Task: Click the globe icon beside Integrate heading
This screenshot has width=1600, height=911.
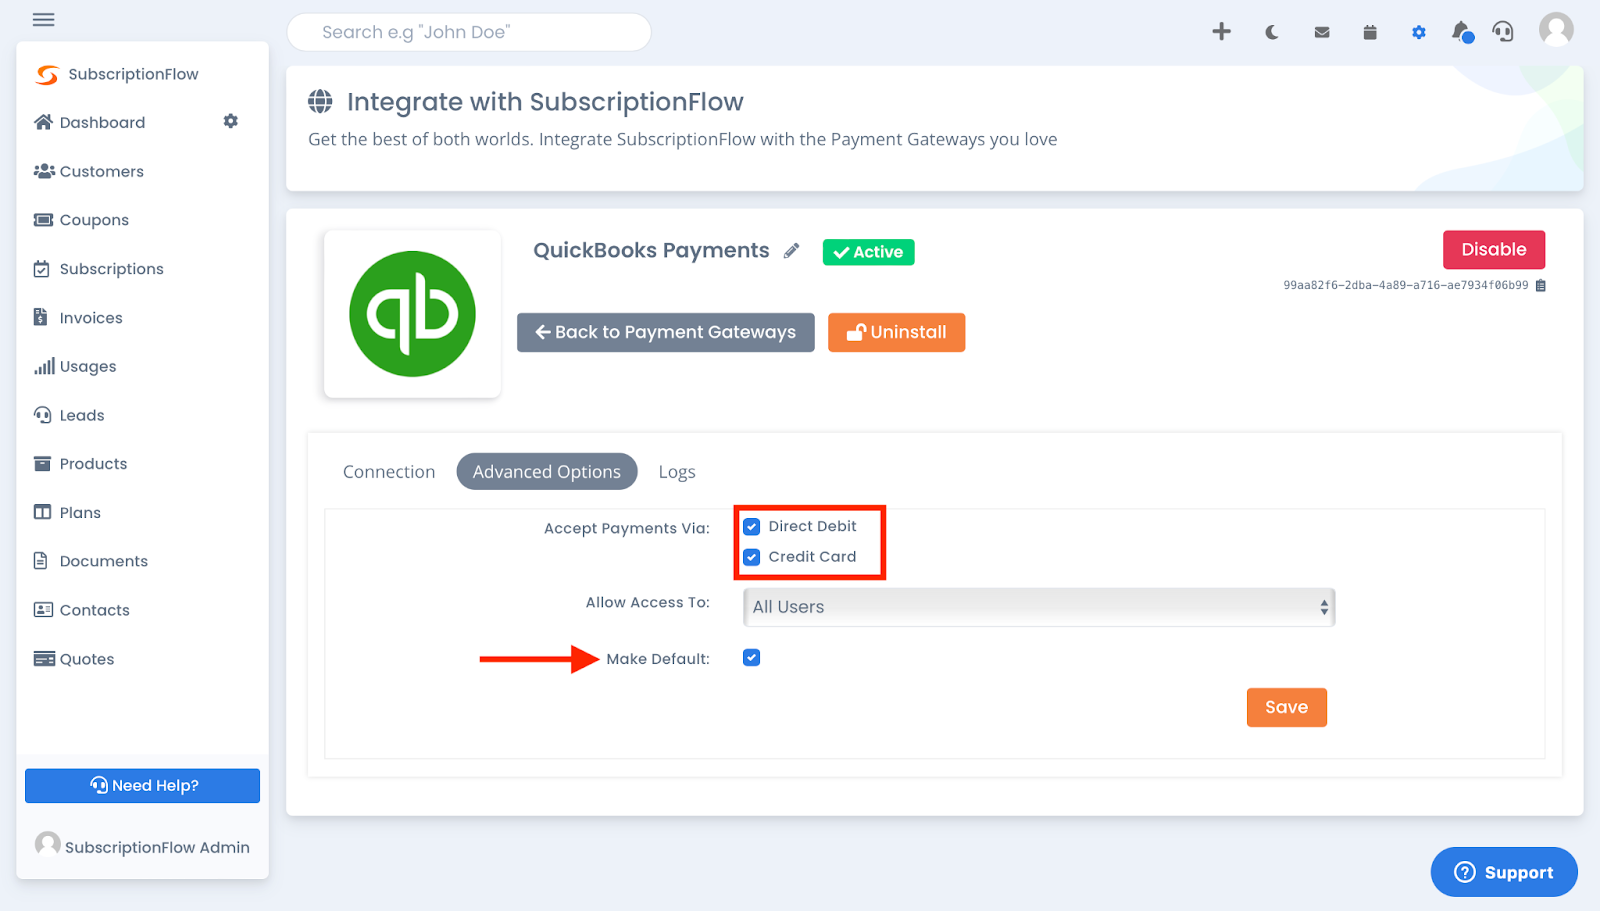Action: point(320,101)
